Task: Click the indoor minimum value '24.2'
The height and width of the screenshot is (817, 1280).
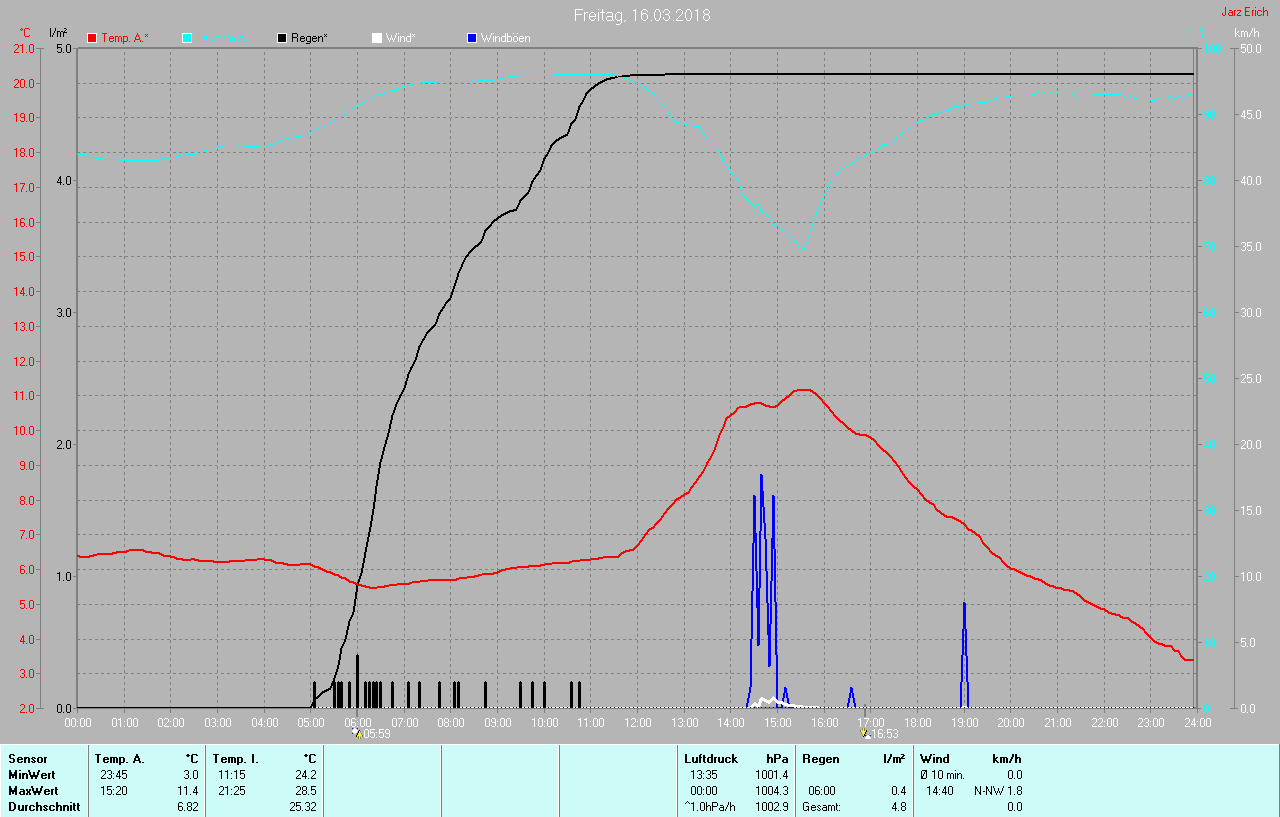Action: (306, 775)
